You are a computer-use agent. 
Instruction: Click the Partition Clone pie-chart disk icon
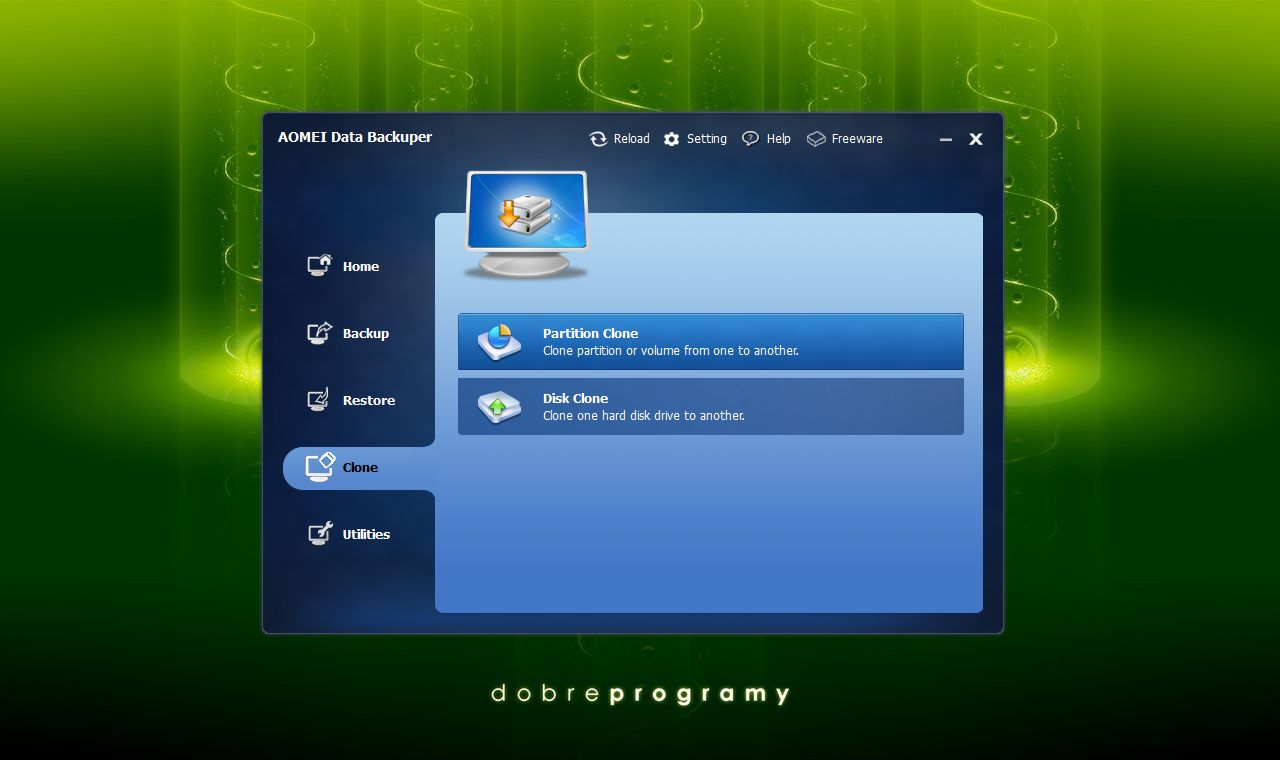click(x=499, y=342)
